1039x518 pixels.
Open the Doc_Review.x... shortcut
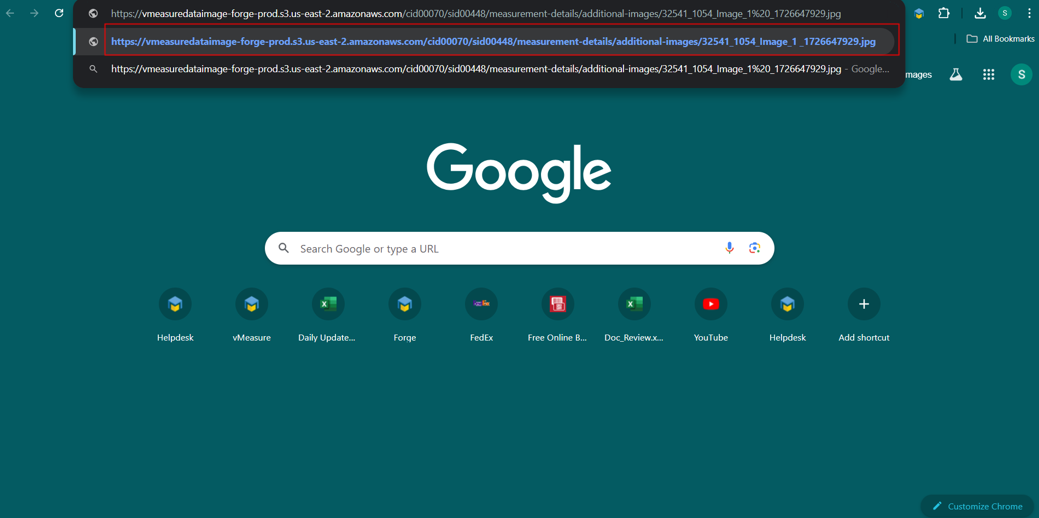634,315
